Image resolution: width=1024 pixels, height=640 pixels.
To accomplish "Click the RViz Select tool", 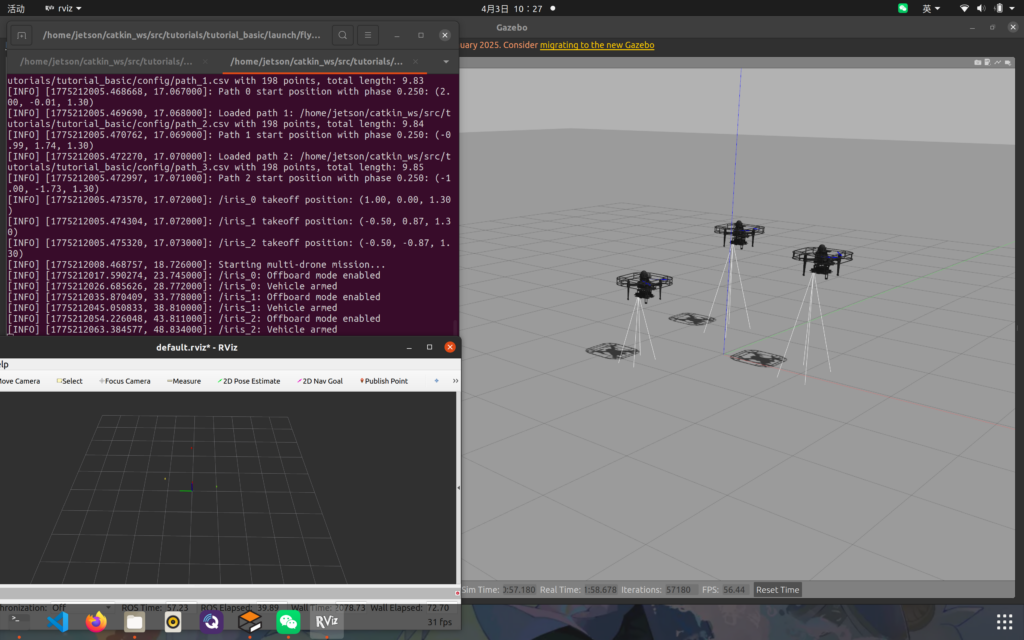I will 70,381.
